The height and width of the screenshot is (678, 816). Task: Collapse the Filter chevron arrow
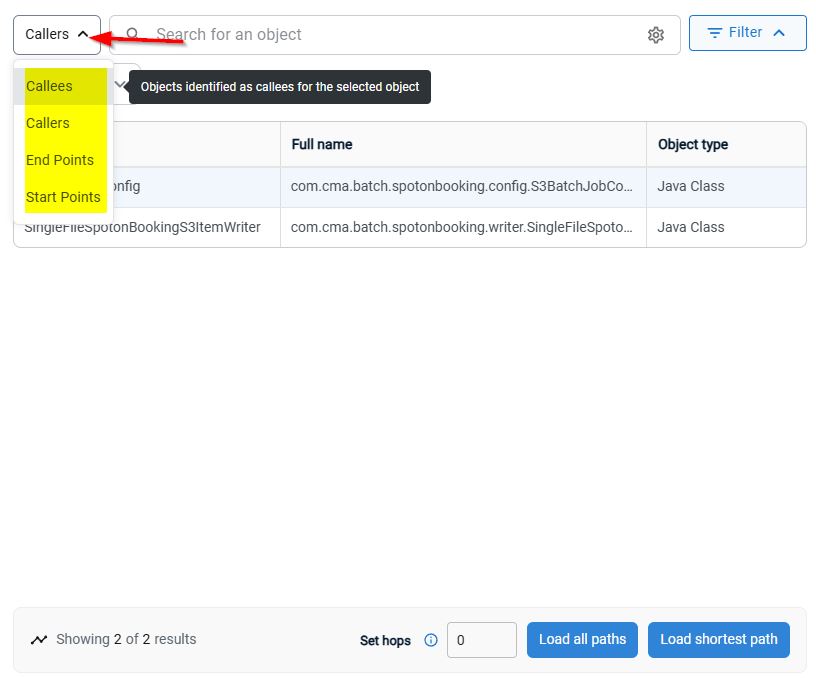[x=779, y=33]
